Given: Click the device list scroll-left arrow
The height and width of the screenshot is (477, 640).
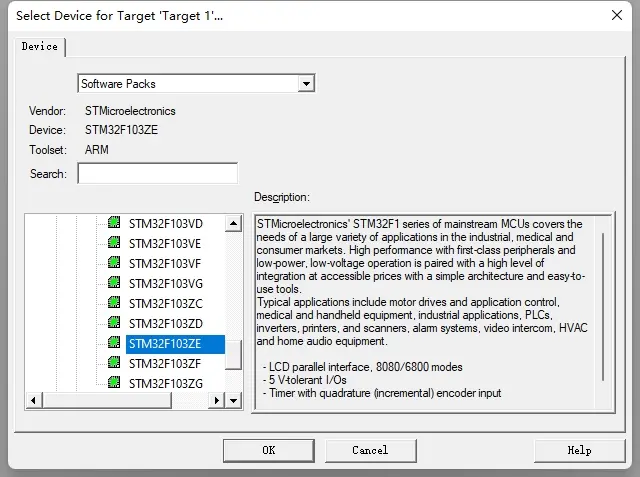Looking at the screenshot, I should coord(34,401).
